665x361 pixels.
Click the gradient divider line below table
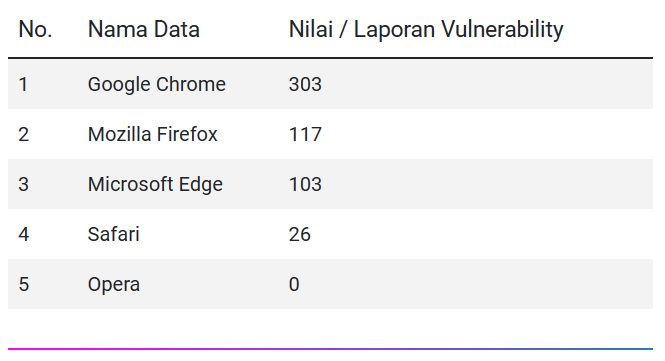(x=330, y=349)
